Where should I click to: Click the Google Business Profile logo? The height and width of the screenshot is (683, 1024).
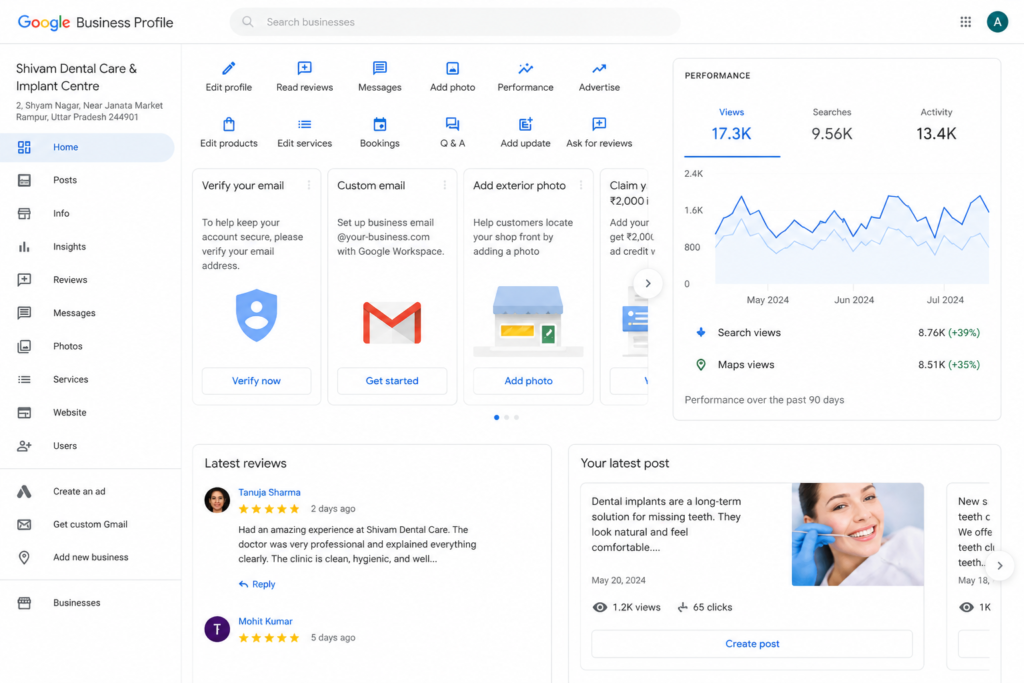click(95, 22)
